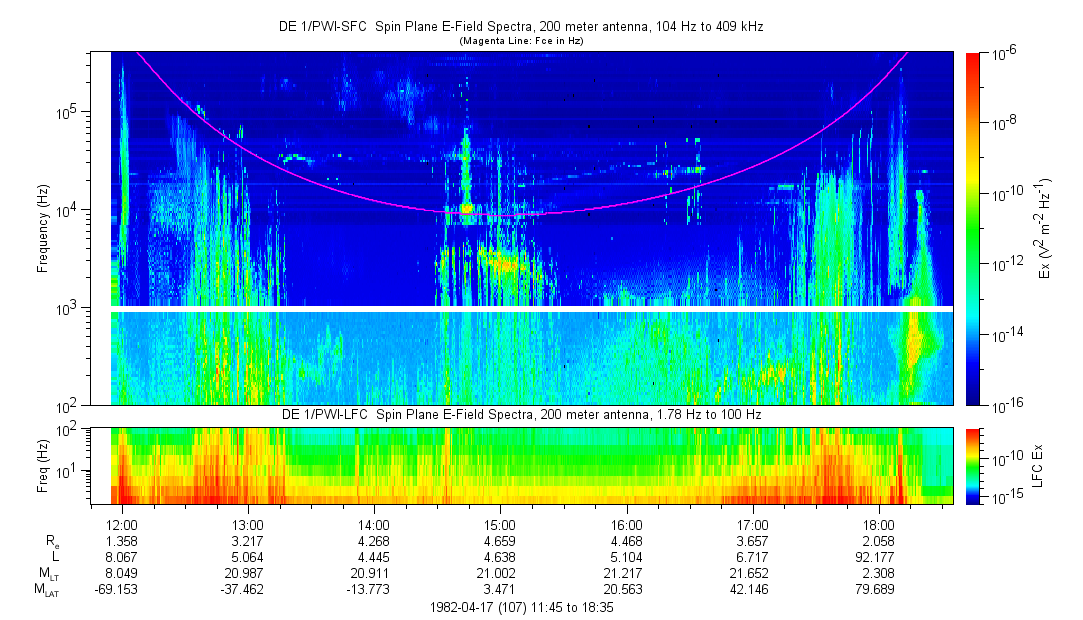This screenshot has width=1083, height=620.
Task: Click the DE 1/PWI-SFC plot title
Action: click(x=520, y=27)
